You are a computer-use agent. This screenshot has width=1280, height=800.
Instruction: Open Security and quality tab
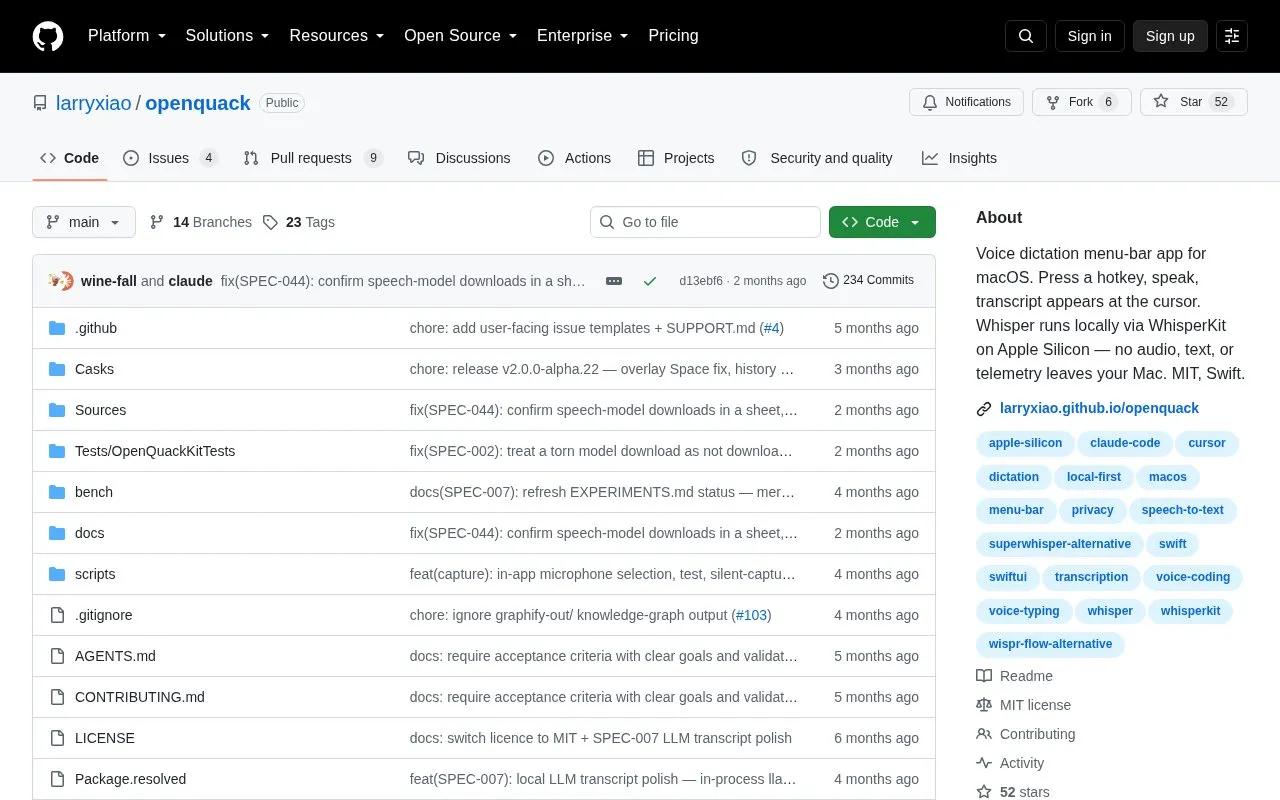817,158
